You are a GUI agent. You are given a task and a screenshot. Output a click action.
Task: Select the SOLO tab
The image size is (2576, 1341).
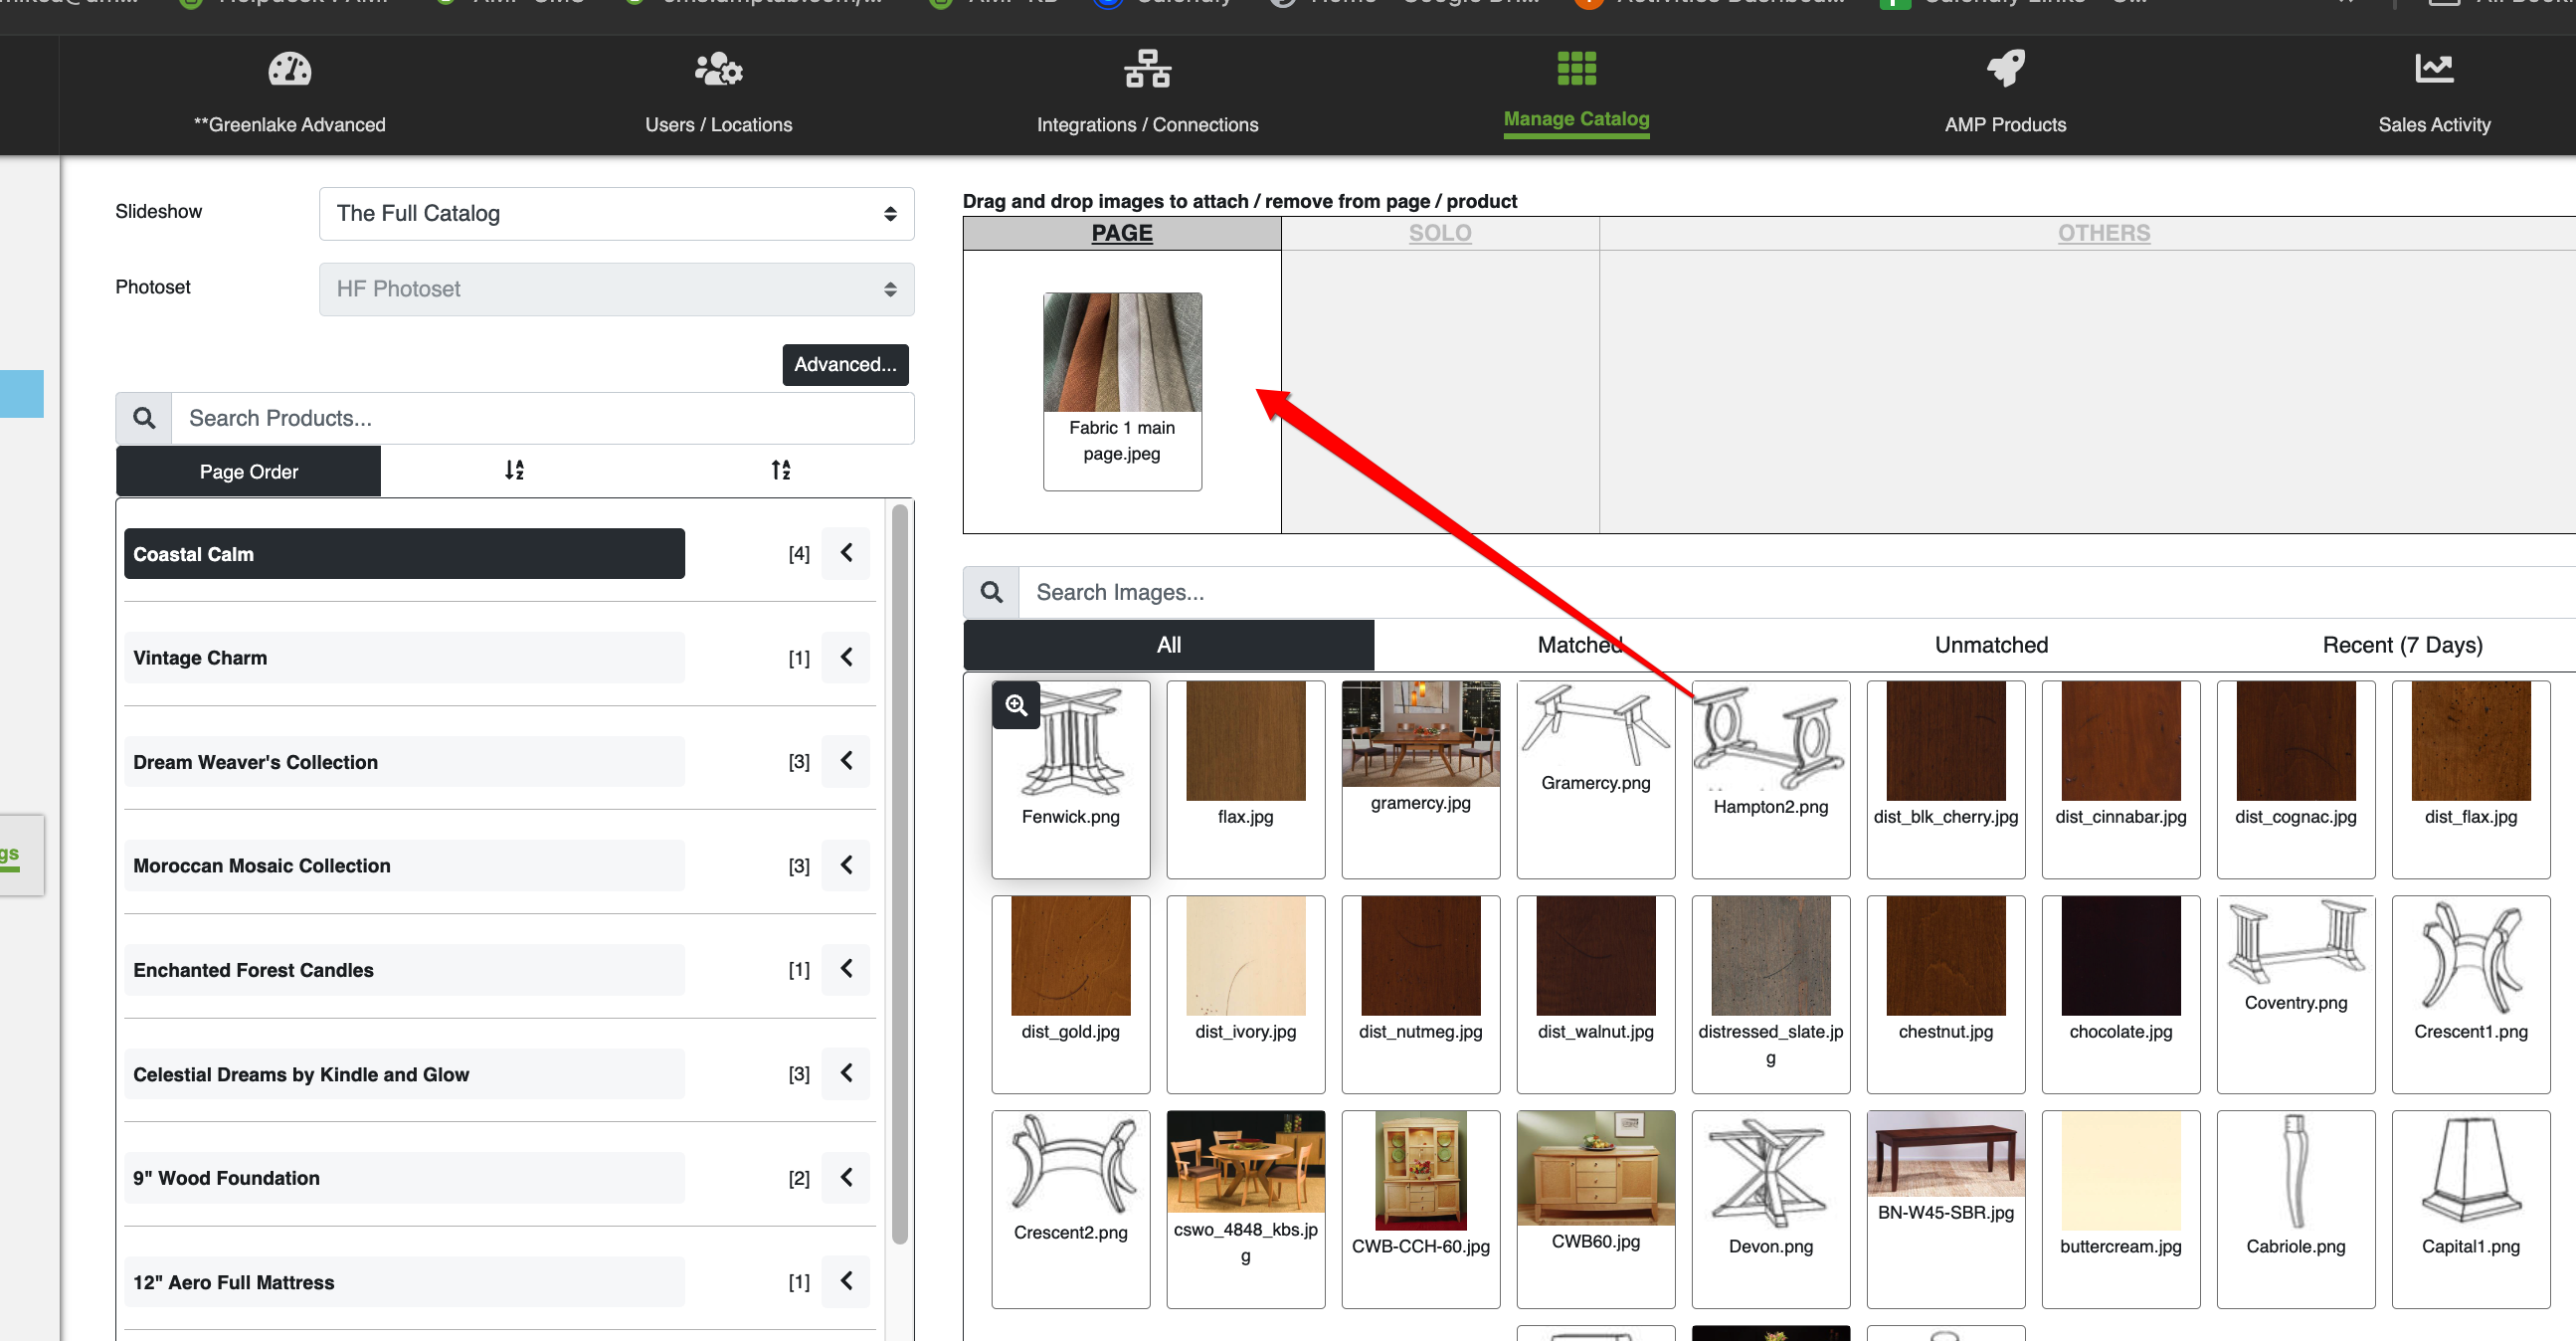tap(1439, 234)
